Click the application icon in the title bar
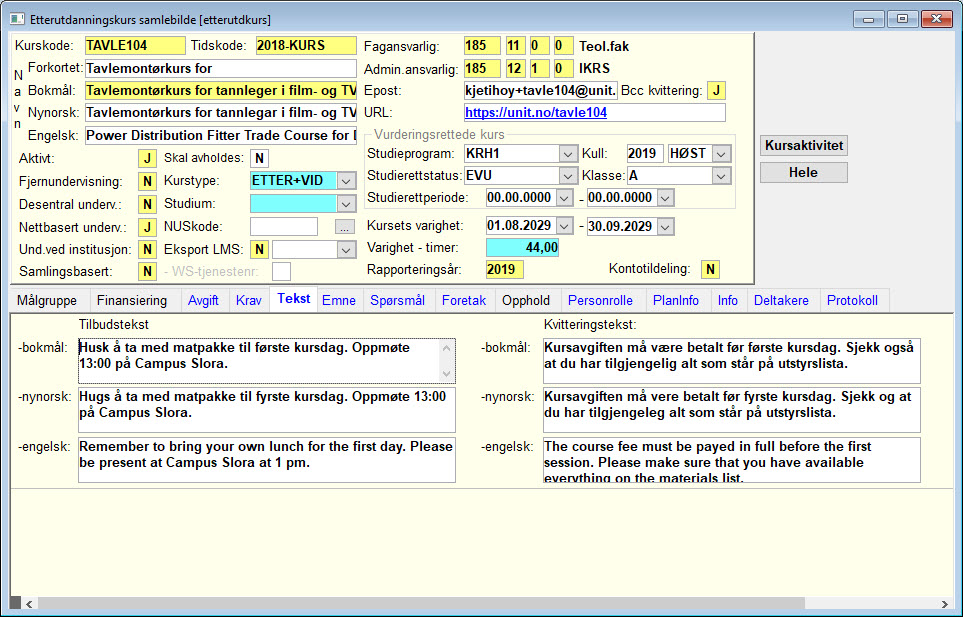 [x=17, y=19]
